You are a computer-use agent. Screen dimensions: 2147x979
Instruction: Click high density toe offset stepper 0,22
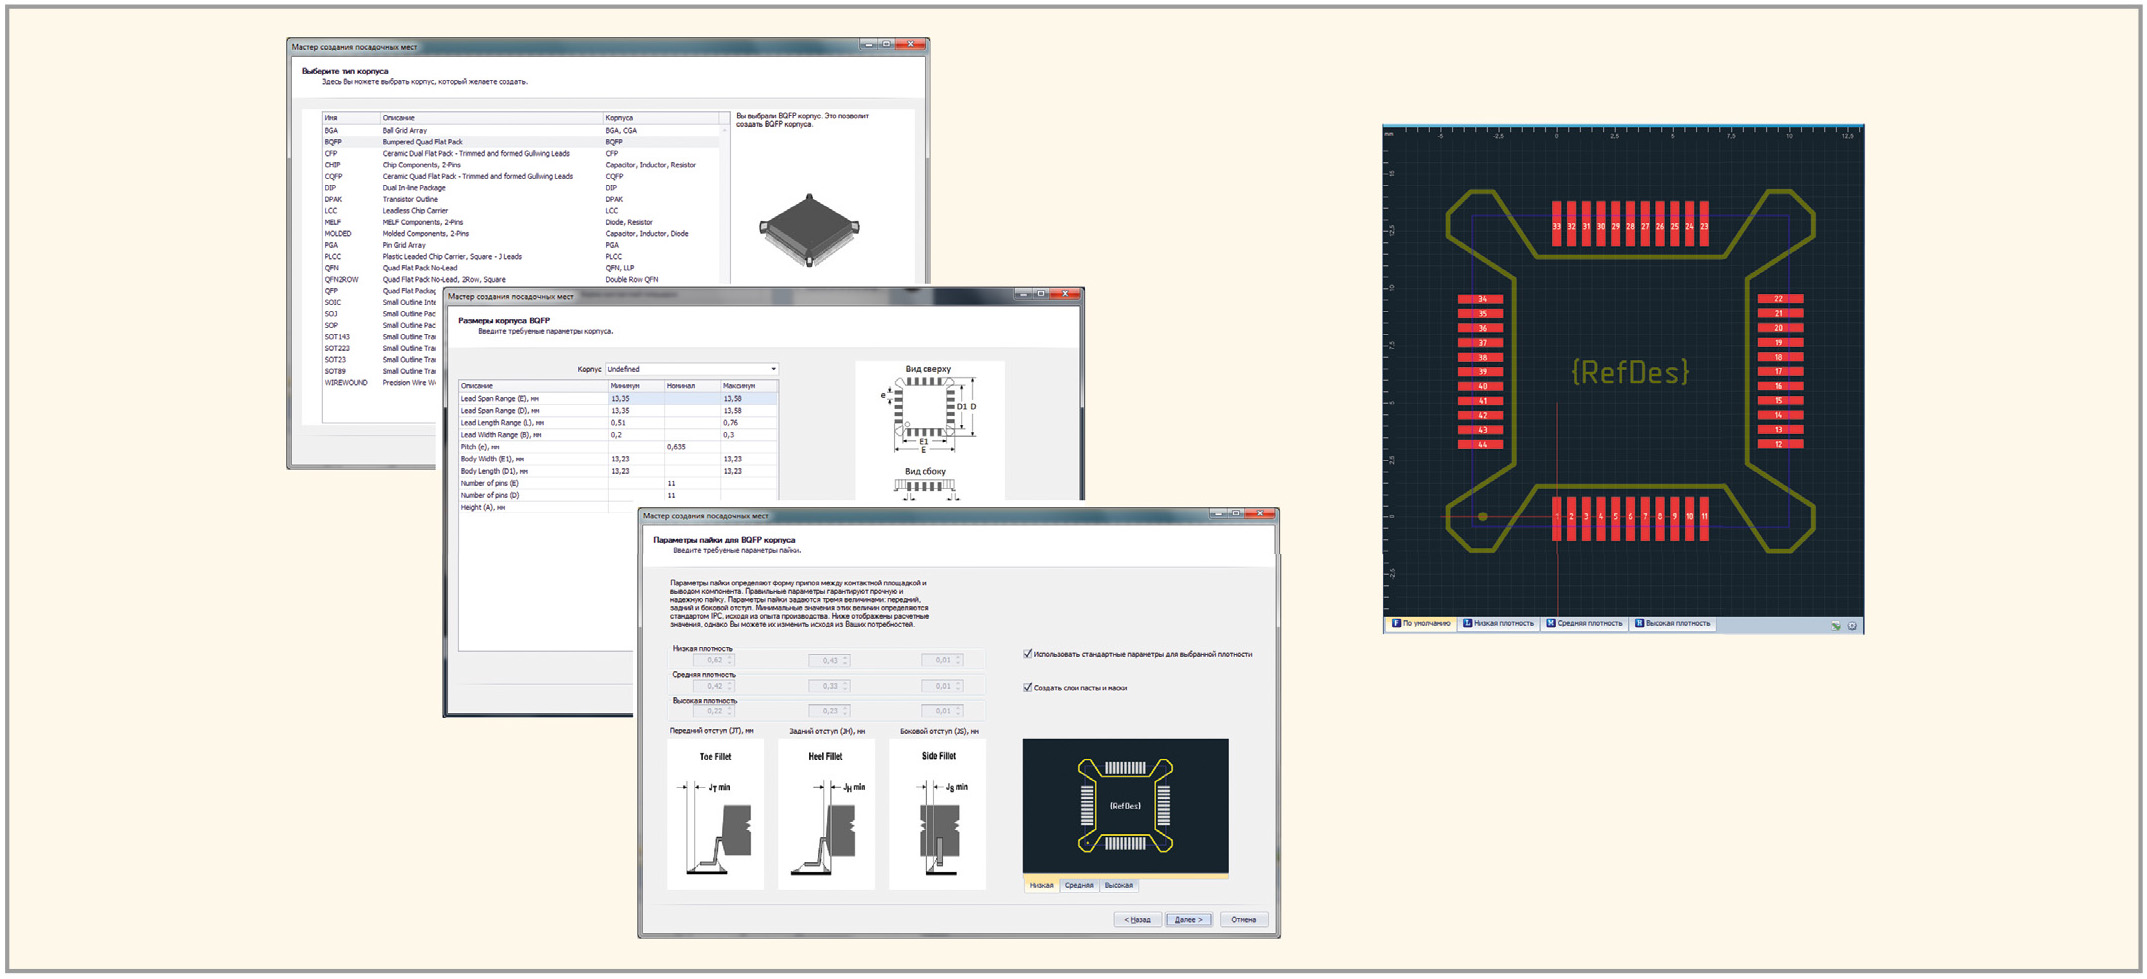(714, 711)
